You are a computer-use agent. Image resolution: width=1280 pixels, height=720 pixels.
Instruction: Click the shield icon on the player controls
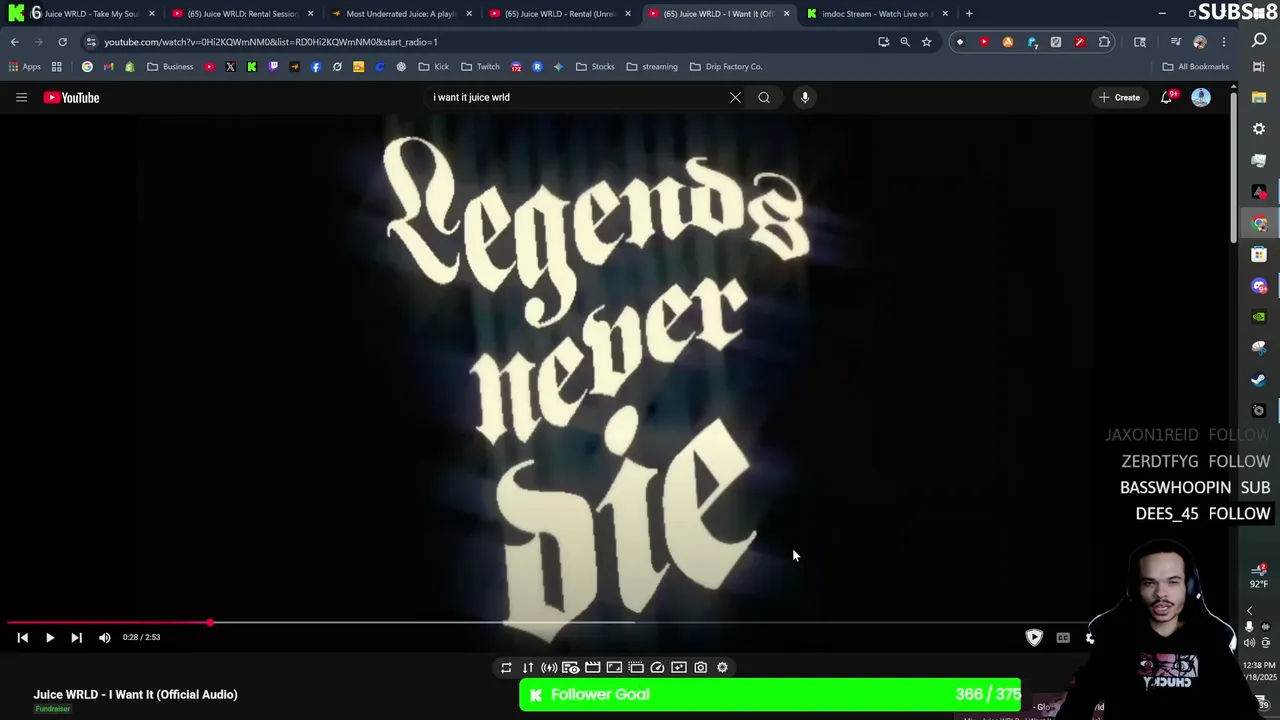tap(1034, 637)
